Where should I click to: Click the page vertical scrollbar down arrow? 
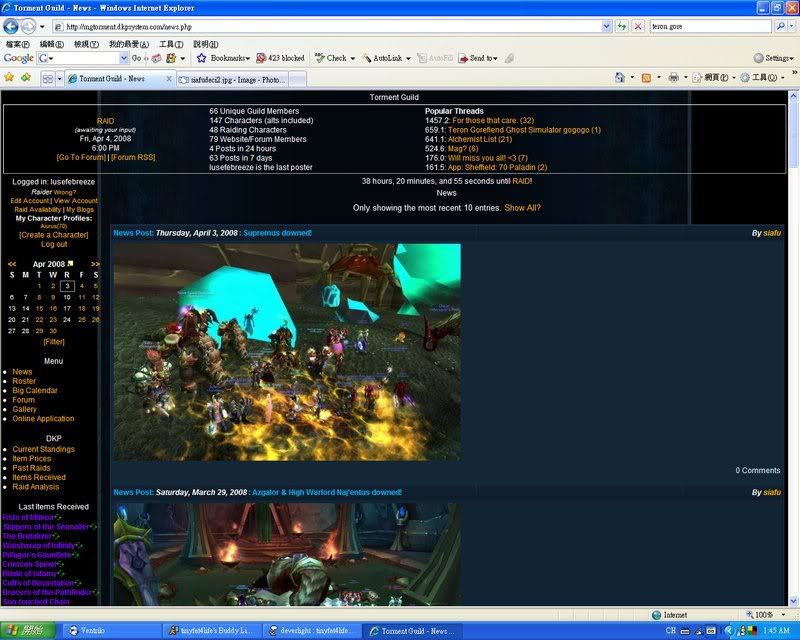coord(793,601)
